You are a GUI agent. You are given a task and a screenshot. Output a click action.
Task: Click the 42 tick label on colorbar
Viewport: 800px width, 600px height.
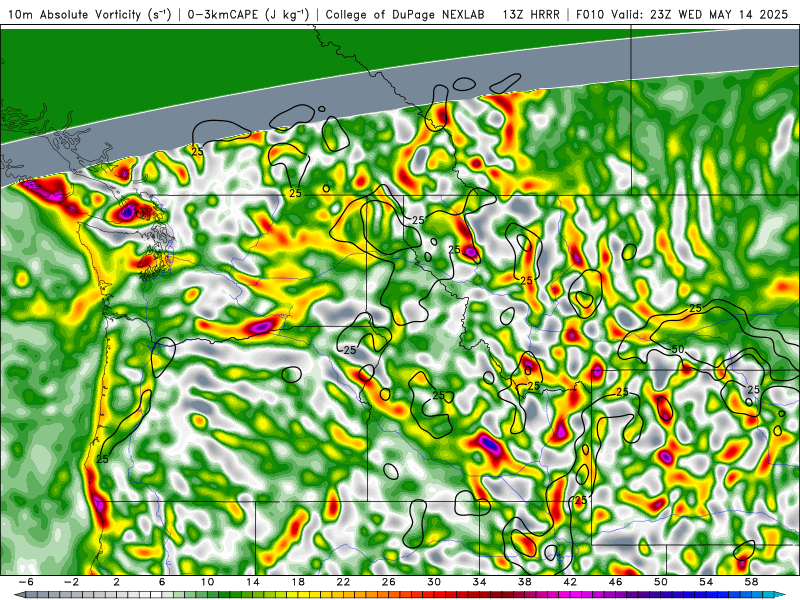[570, 582]
